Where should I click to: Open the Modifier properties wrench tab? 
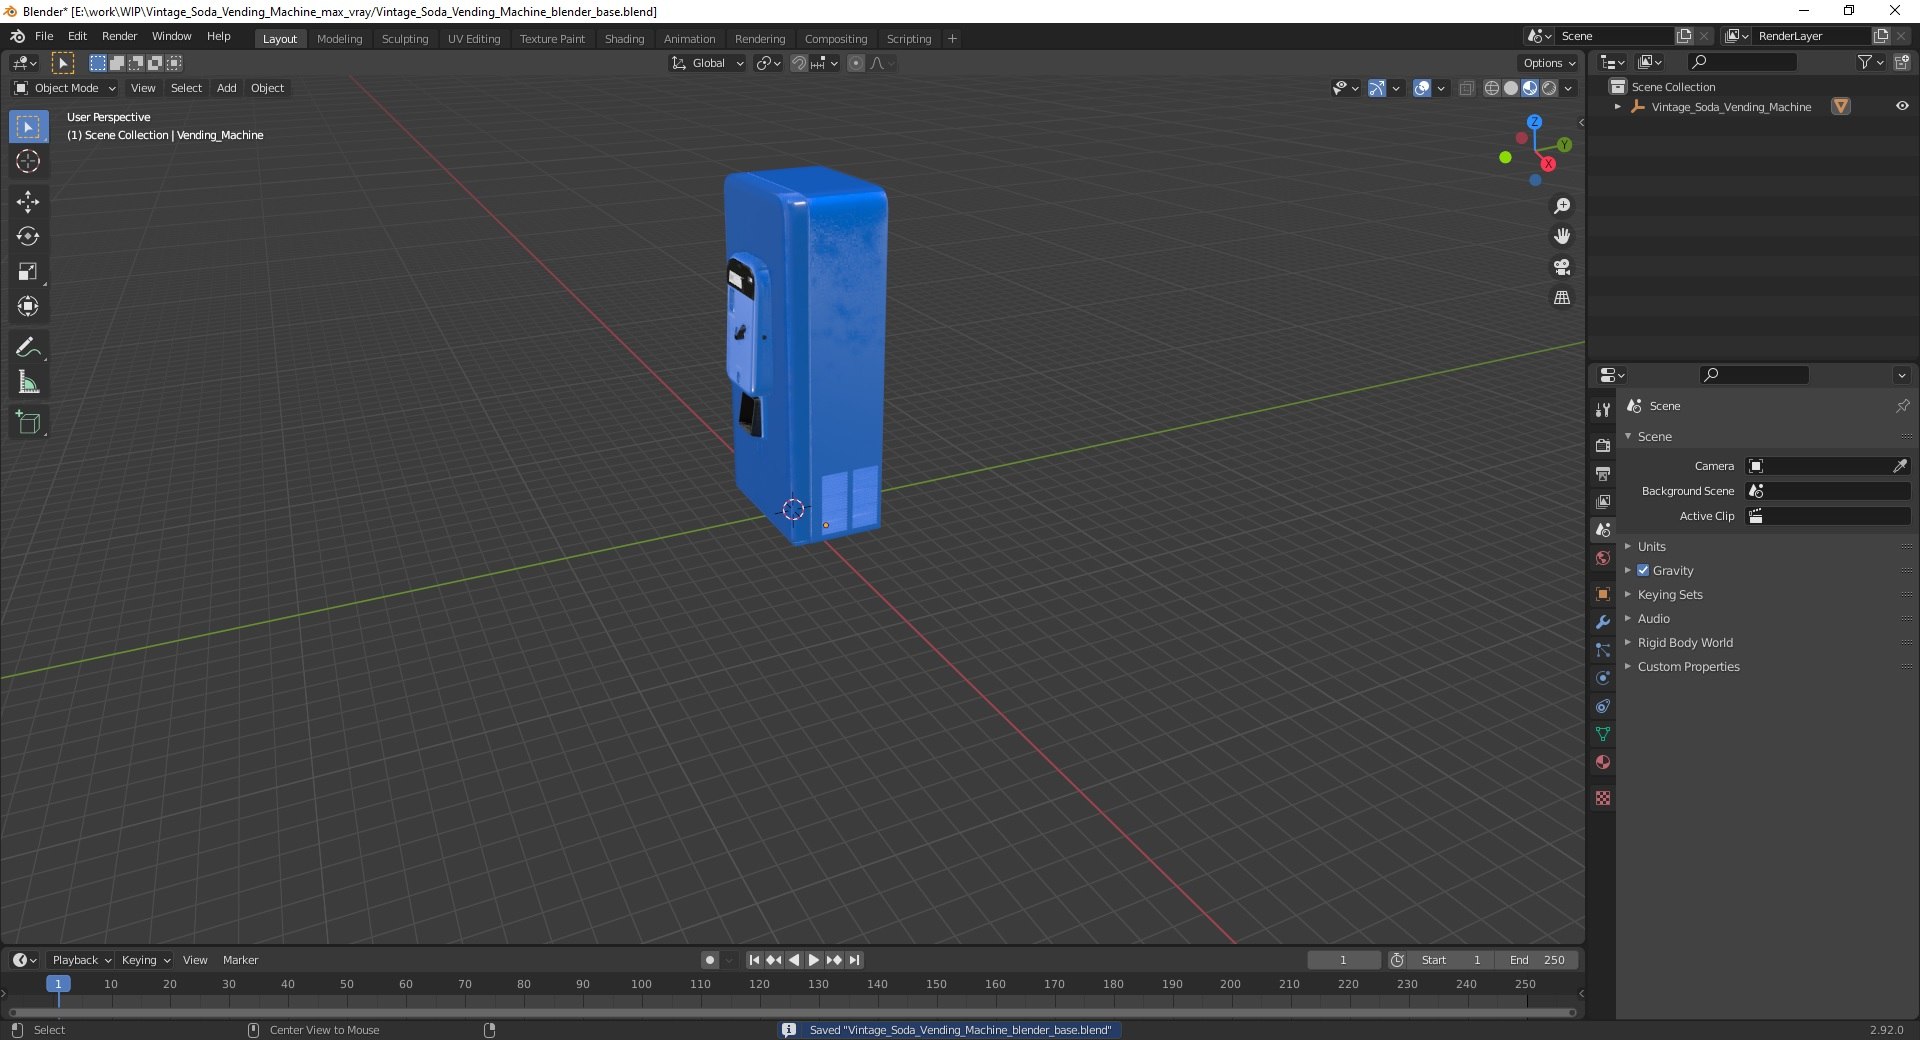pyautogui.click(x=1603, y=622)
